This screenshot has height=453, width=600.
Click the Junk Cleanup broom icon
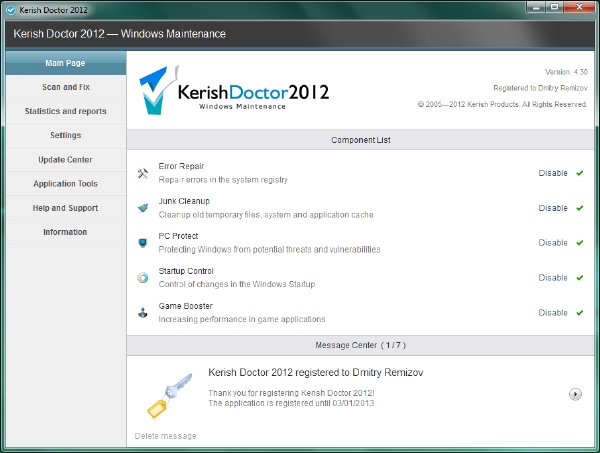(143, 208)
